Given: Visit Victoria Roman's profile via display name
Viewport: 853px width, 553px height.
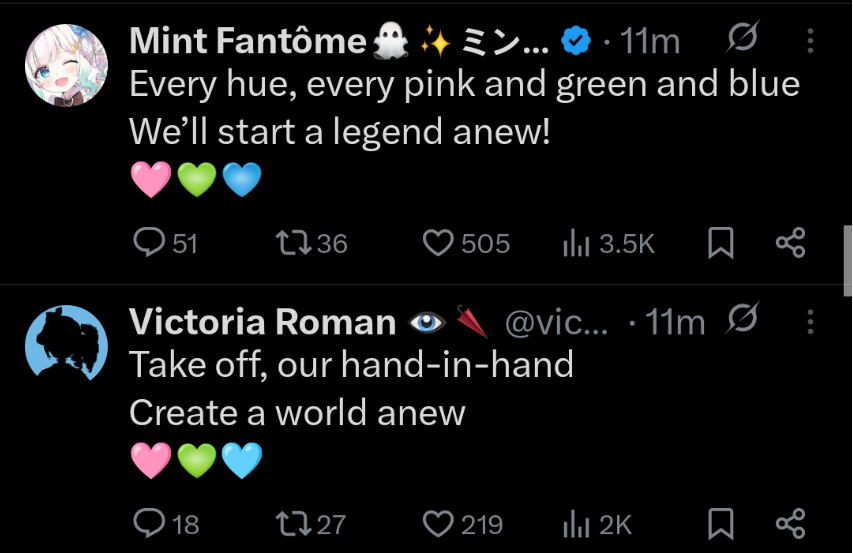Looking at the screenshot, I should pyautogui.click(x=262, y=322).
